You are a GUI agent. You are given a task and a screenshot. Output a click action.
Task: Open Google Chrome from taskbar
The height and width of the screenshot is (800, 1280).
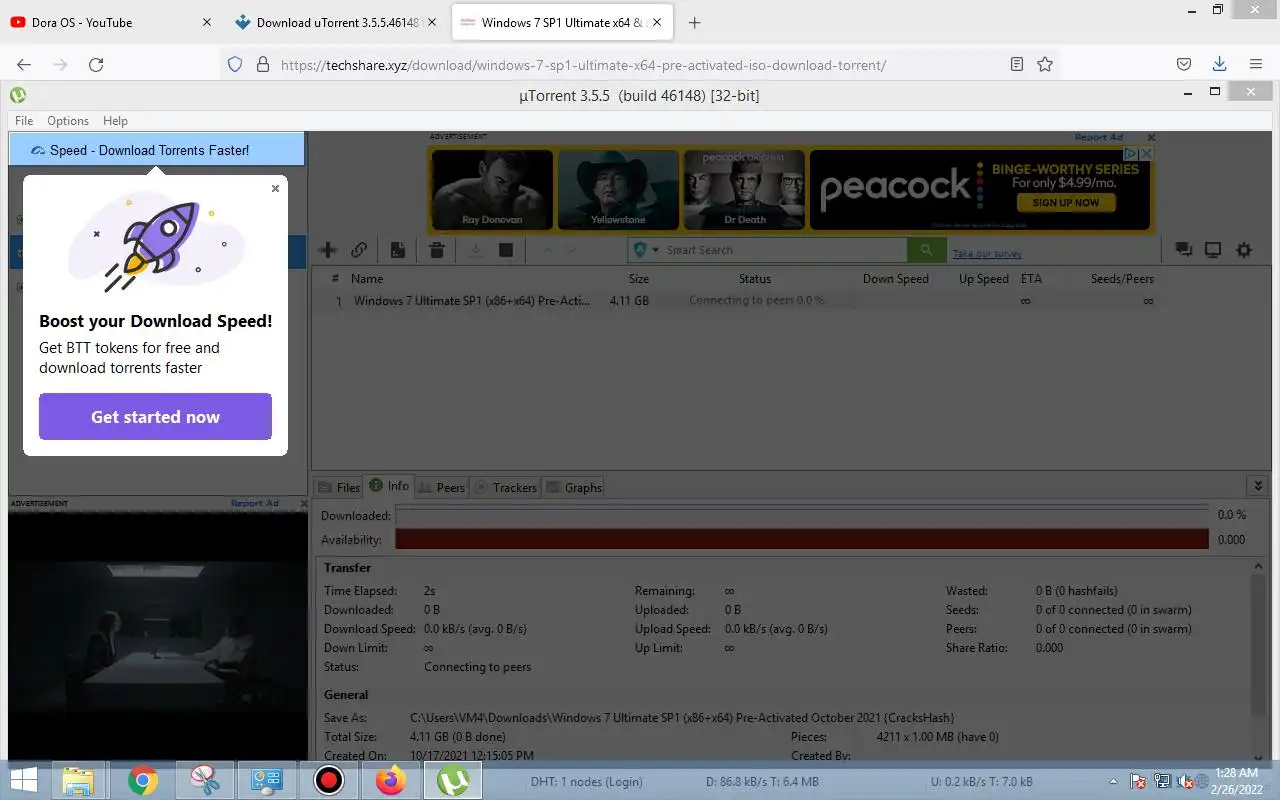[143, 780]
